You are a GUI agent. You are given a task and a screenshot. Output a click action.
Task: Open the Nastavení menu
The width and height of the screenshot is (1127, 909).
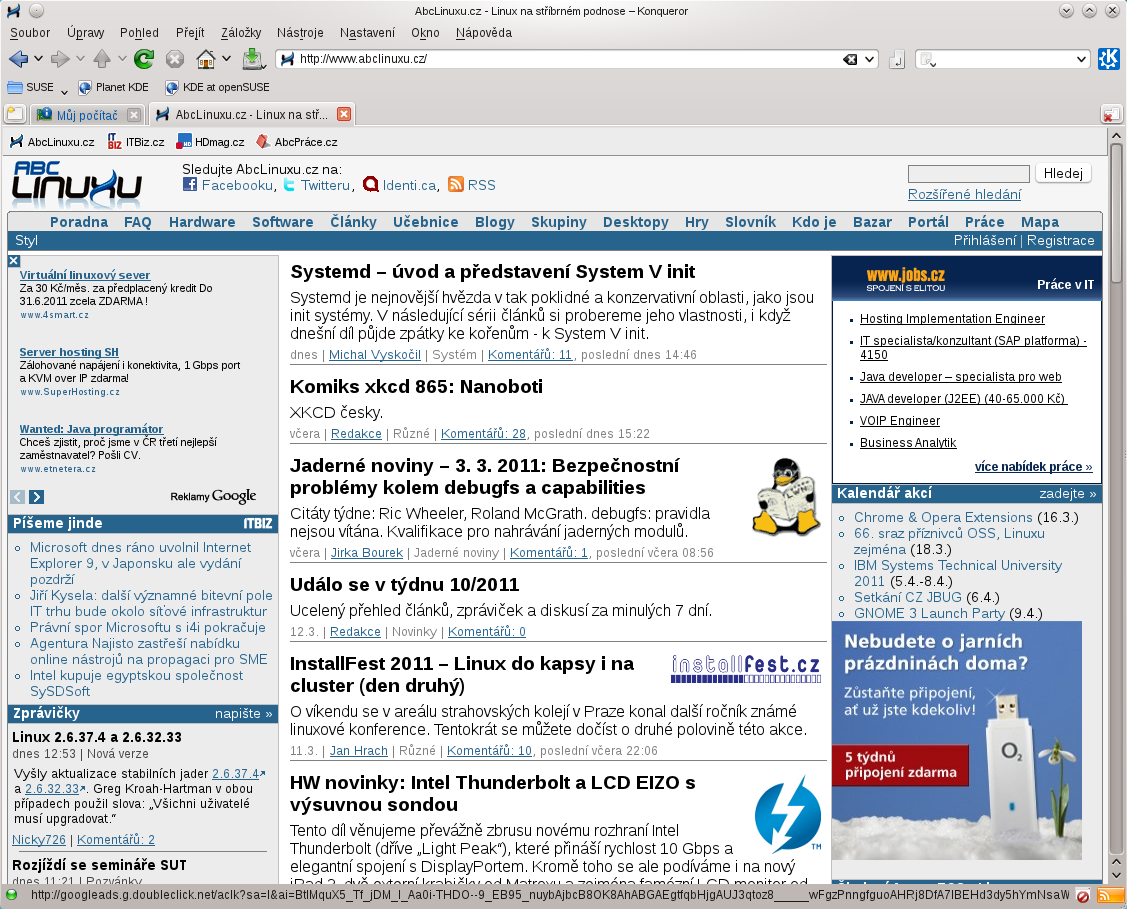(x=367, y=32)
